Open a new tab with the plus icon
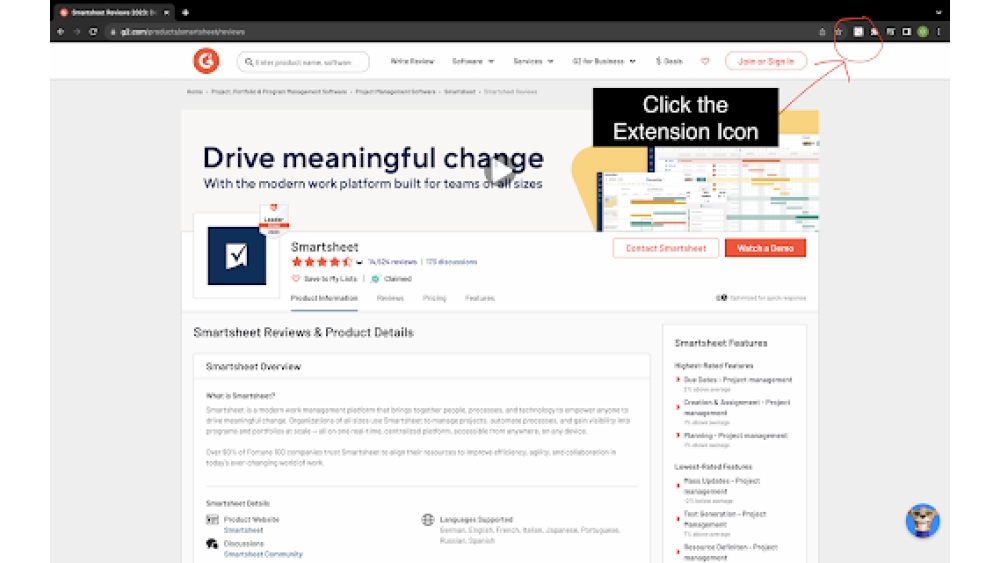The width and height of the screenshot is (1000, 563). pyautogui.click(x=186, y=12)
